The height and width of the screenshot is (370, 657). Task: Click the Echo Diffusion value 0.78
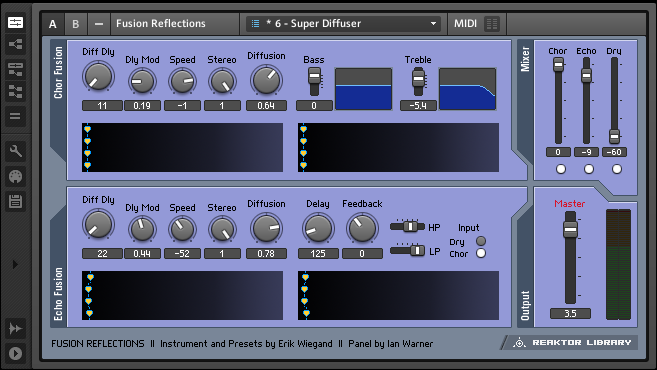pyautogui.click(x=266, y=254)
